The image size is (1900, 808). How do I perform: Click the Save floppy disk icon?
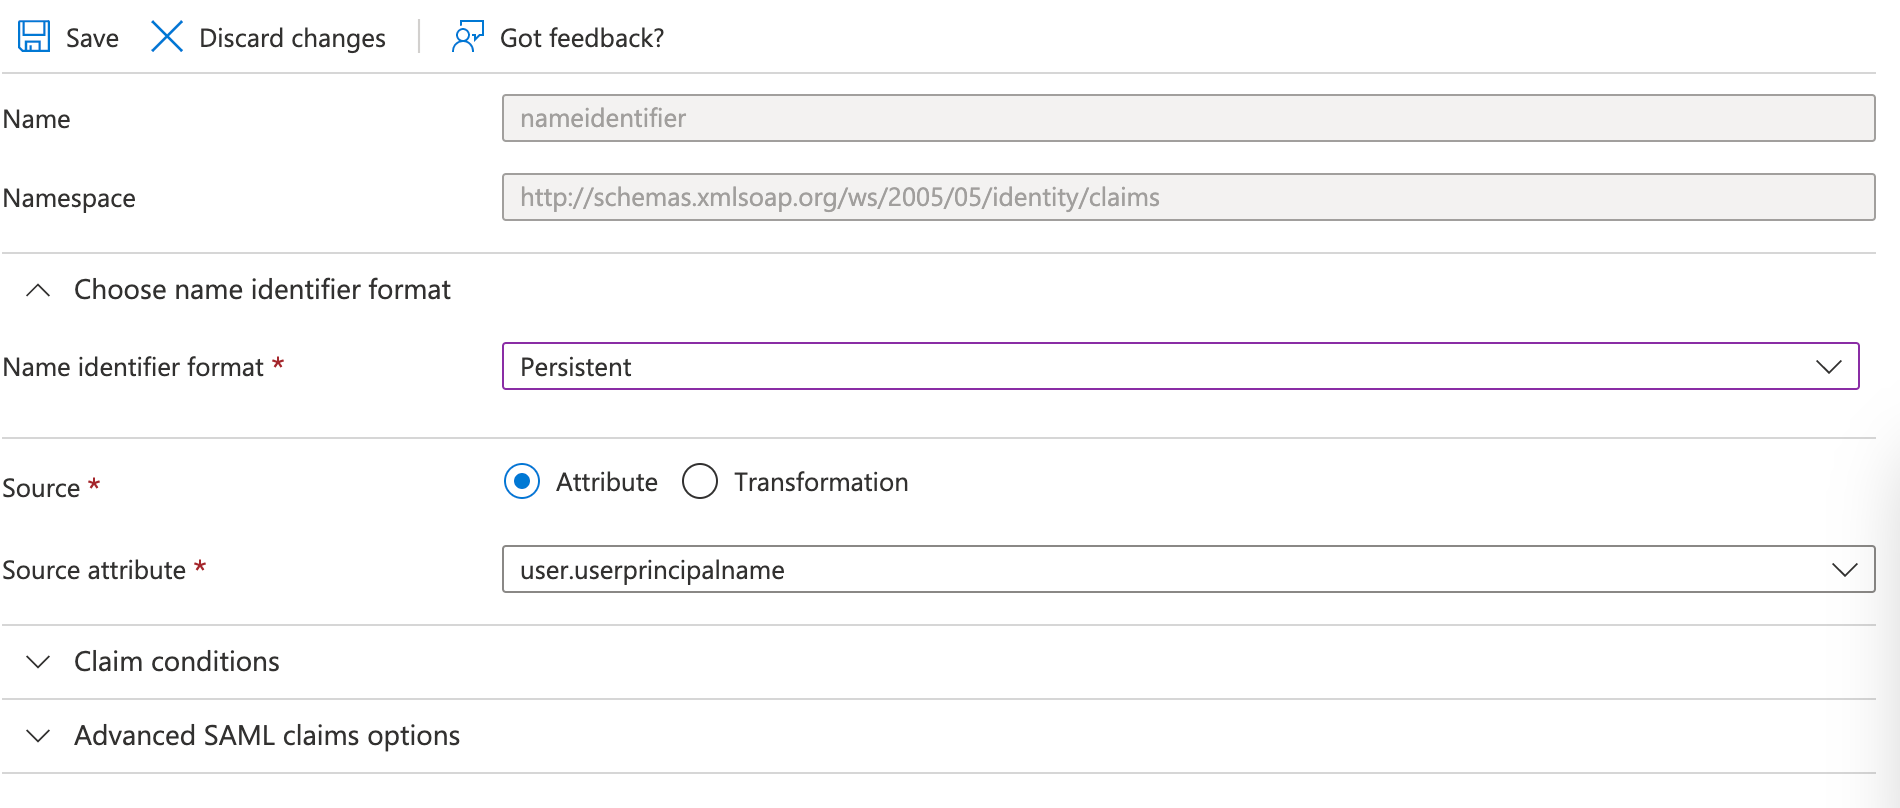(34, 37)
